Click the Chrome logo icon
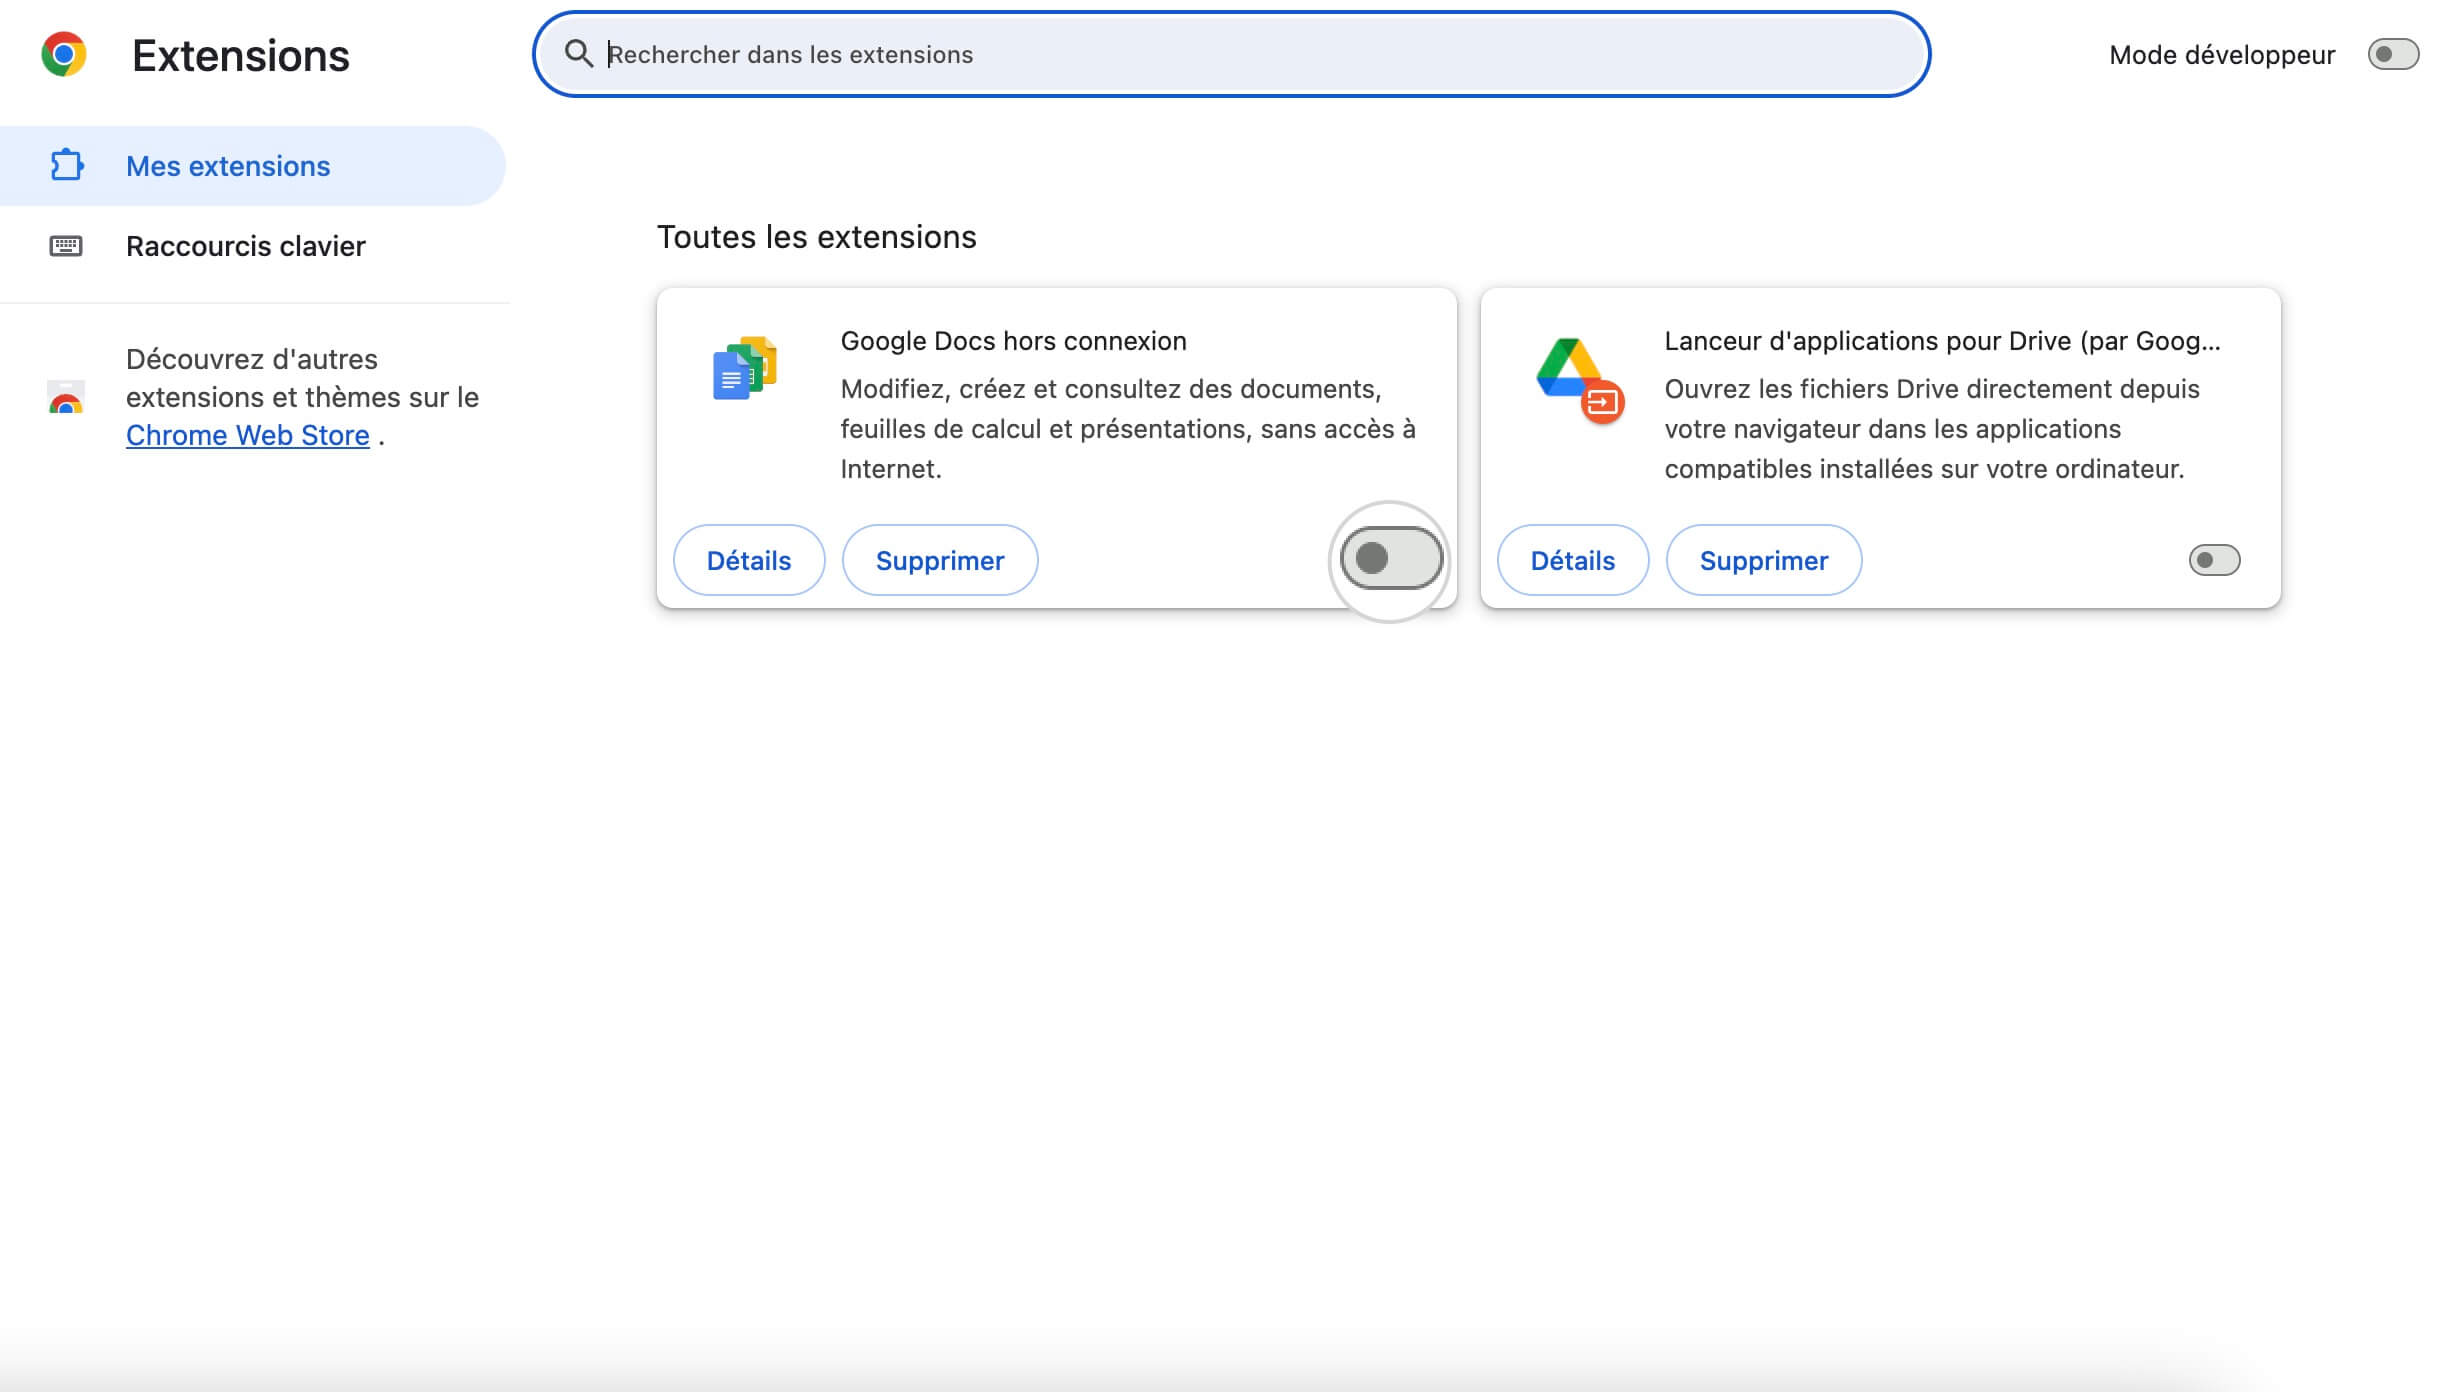The image size is (2440, 1392). [x=63, y=54]
